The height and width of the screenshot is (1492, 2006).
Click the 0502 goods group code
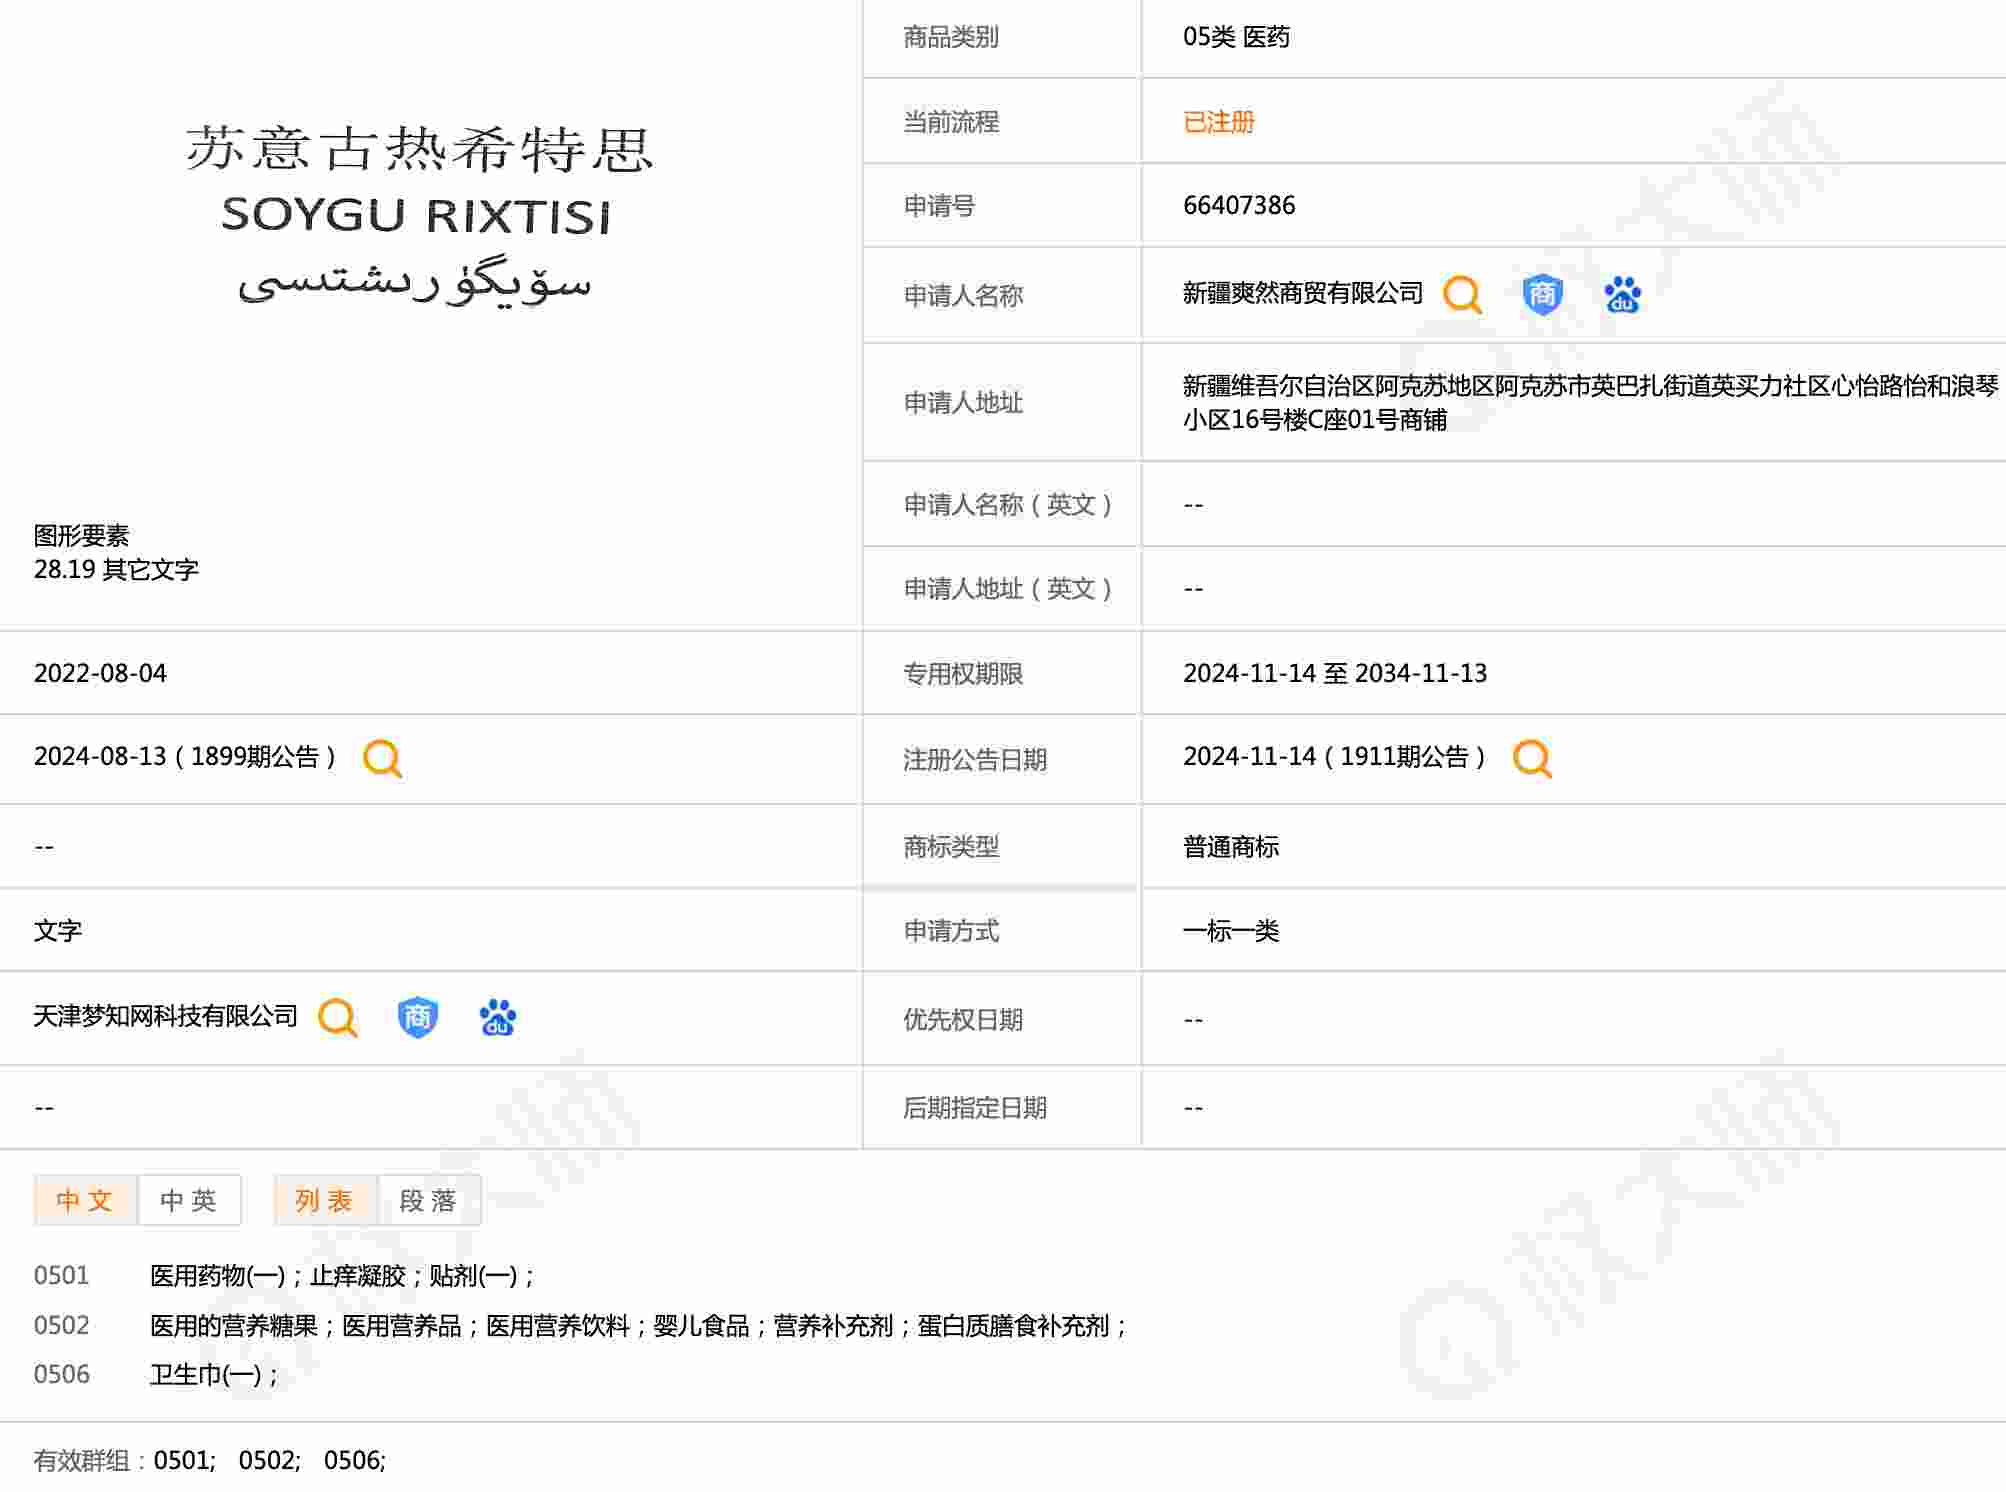coord(61,1326)
